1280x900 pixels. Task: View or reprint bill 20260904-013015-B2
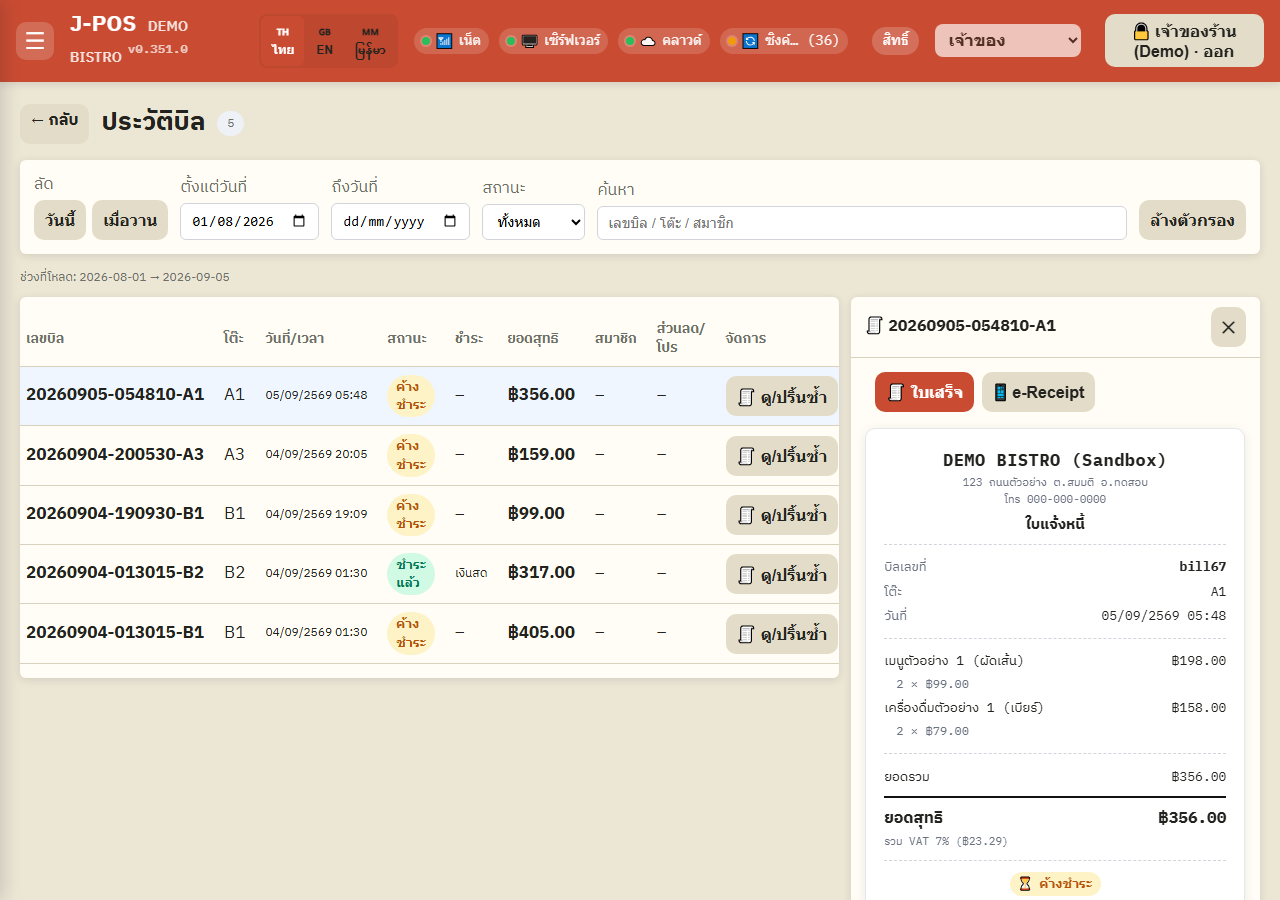(x=782, y=575)
